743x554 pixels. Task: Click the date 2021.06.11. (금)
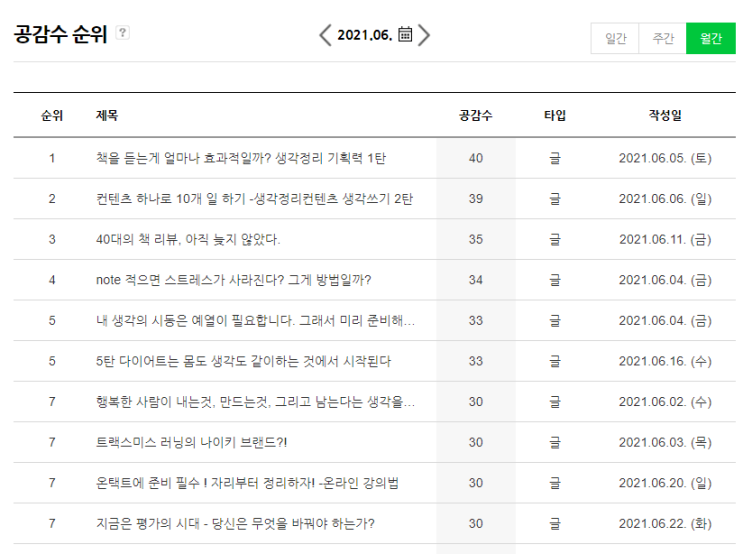tap(665, 239)
